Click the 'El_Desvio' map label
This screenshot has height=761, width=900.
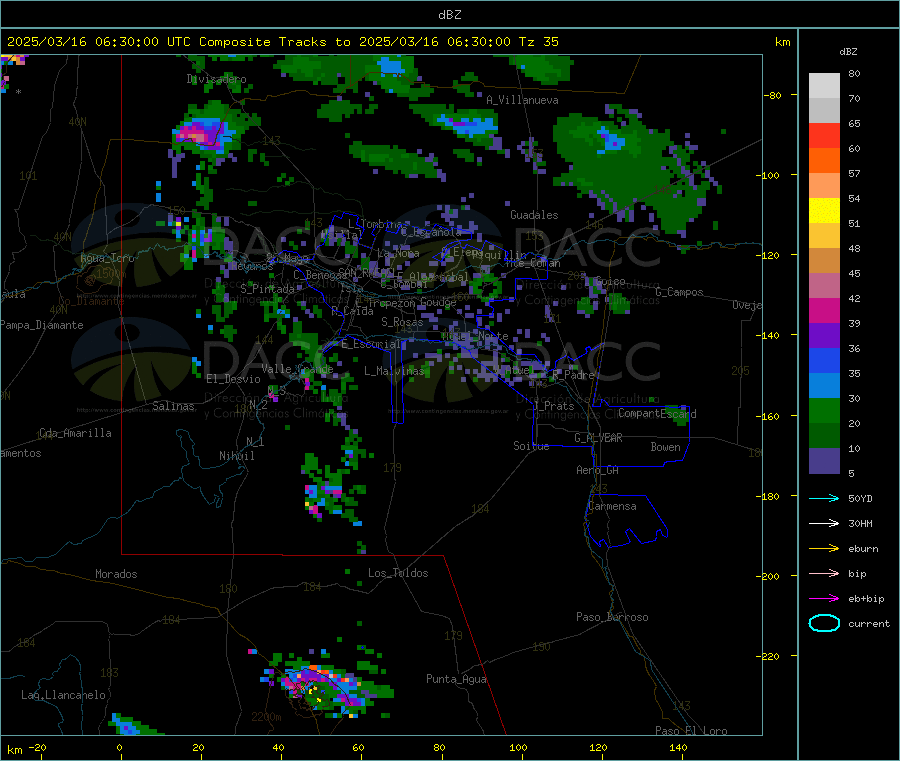pos(234,379)
